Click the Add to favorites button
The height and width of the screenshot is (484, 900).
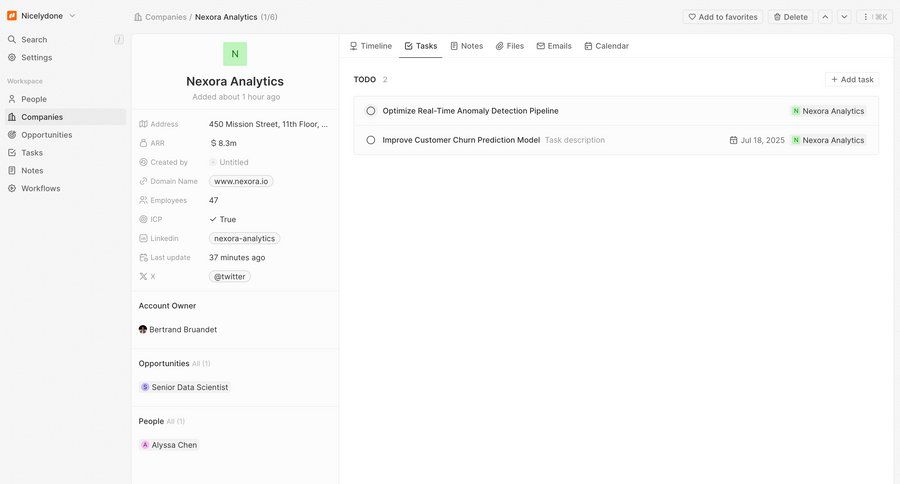coord(723,17)
